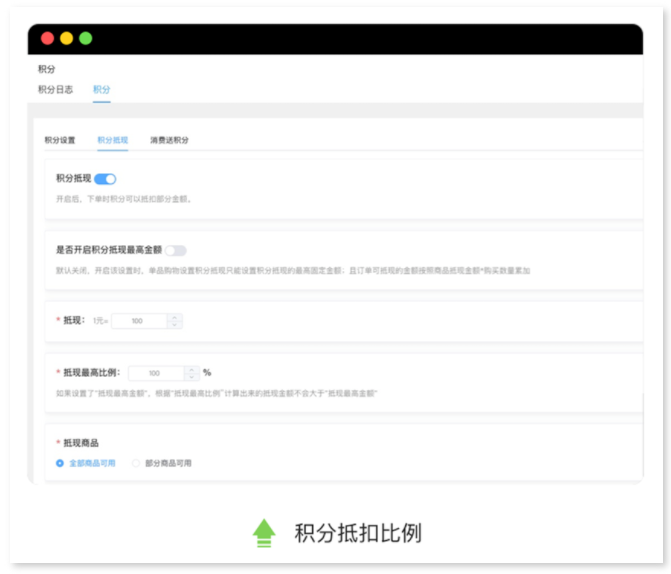Disable the 积分抵现 toggle switch
Viewport: 671px width, 574px height.
pyautogui.click(x=106, y=179)
